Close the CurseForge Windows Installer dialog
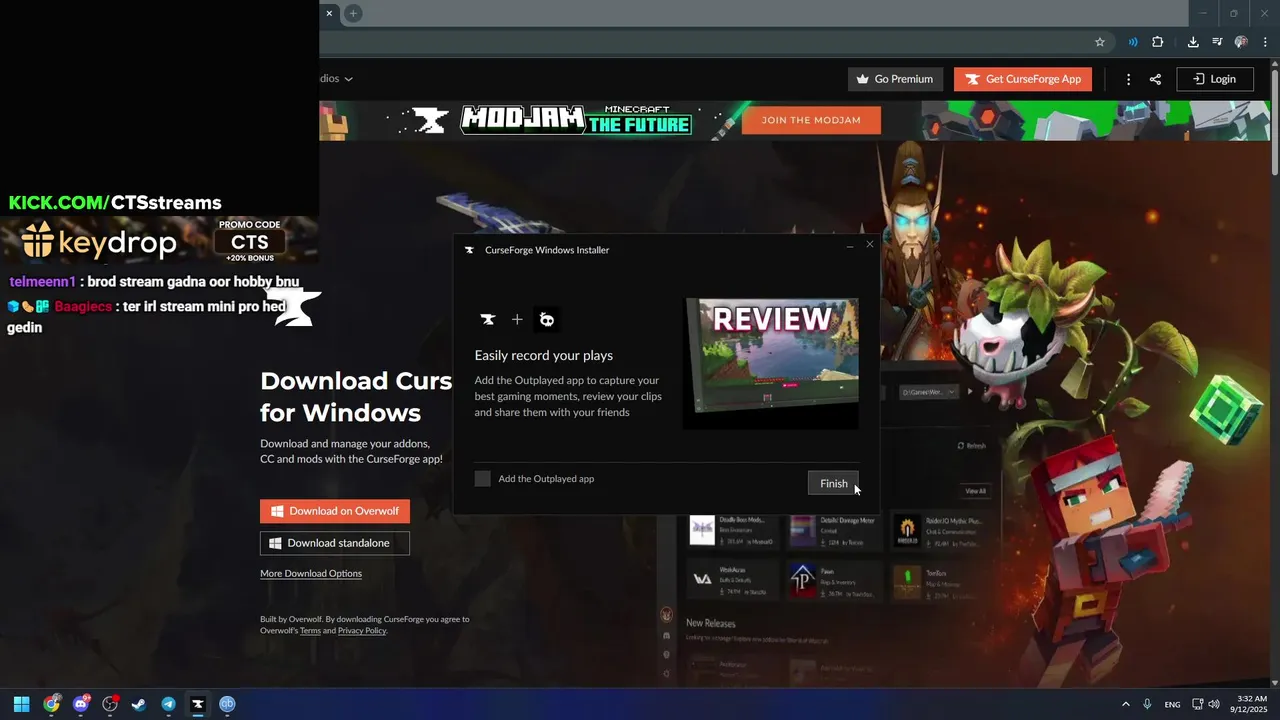 coord(870,245)
